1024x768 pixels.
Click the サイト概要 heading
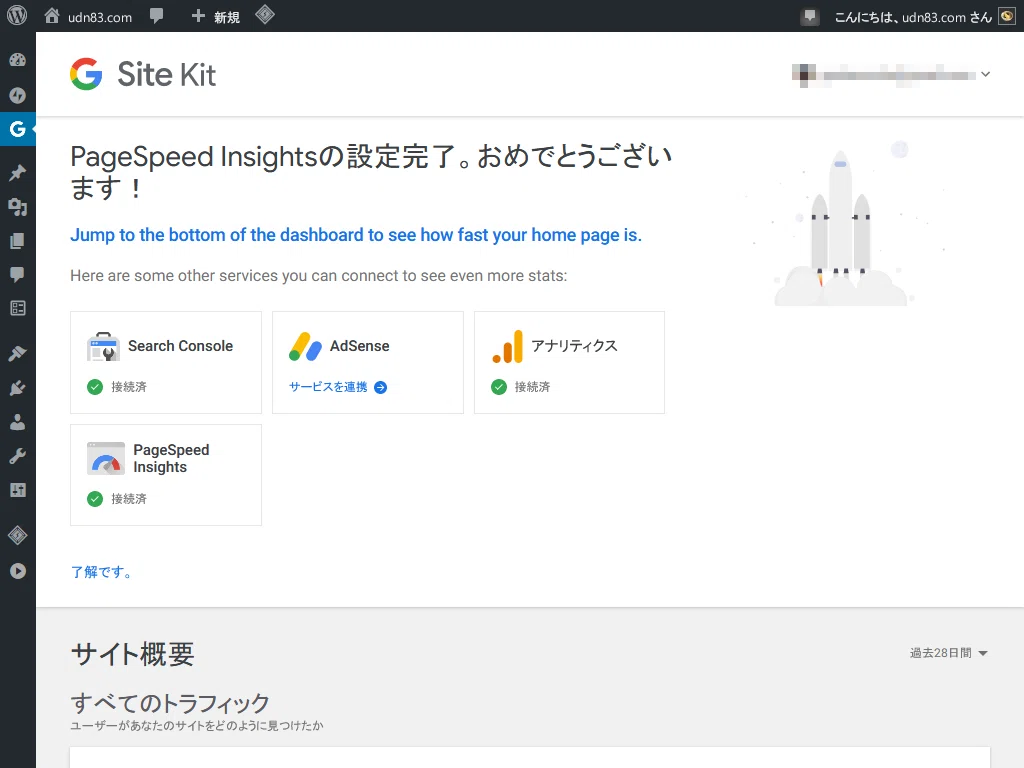[133, 654]
